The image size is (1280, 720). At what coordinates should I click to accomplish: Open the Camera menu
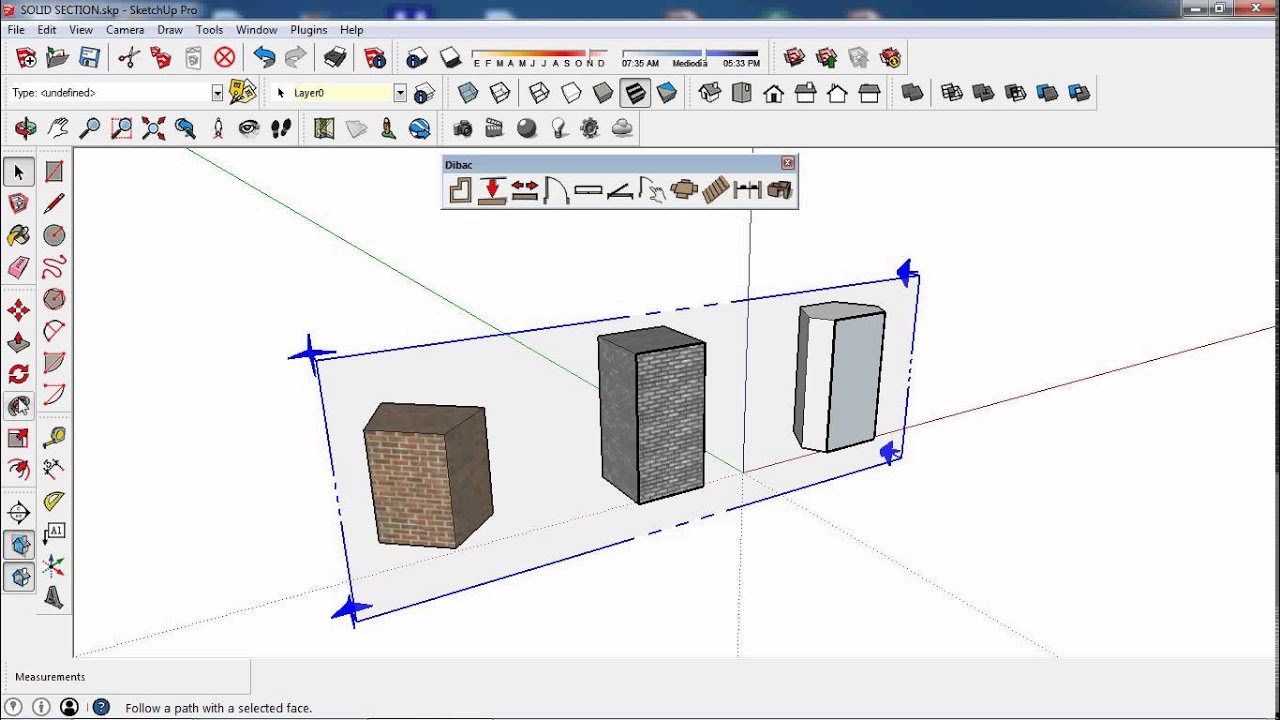pos(125,30)
